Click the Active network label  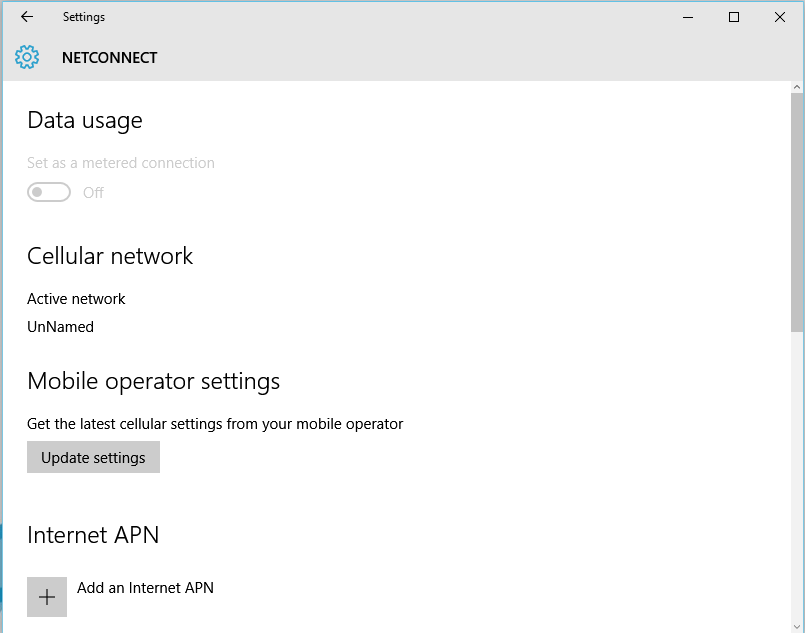pos(76,299)
